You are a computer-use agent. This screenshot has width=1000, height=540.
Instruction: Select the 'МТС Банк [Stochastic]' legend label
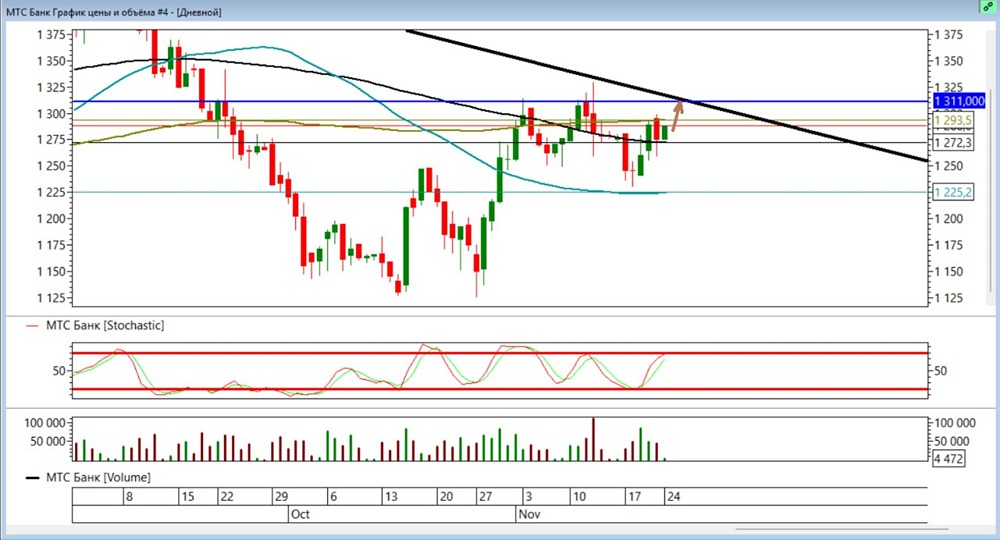tap(105, 326)
